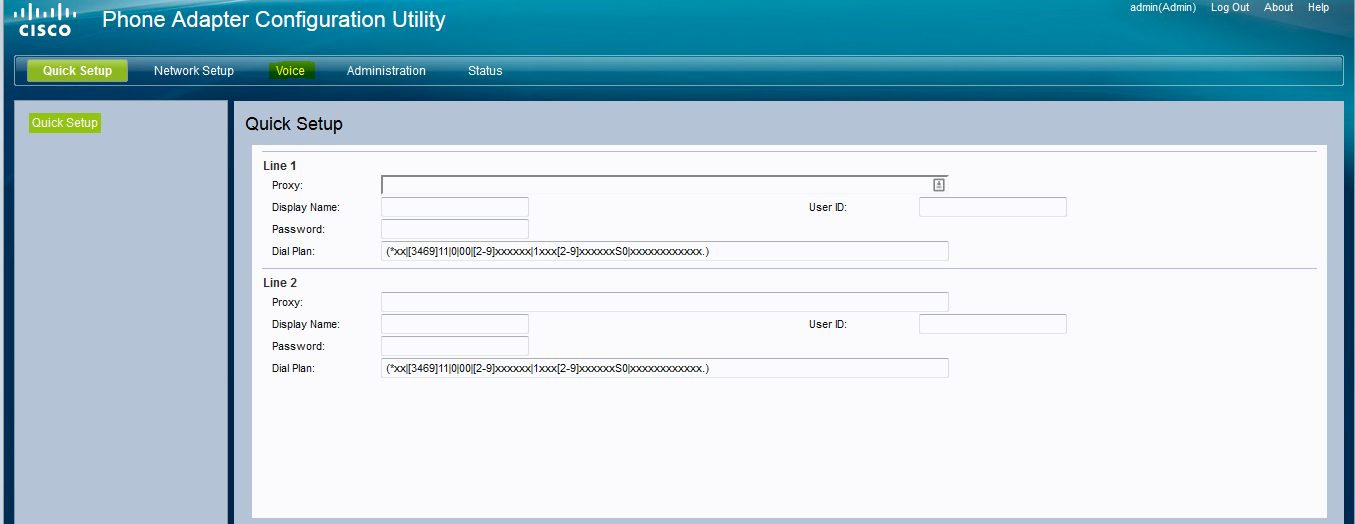
Task: Click the Line 1 Proxy label
Action: pyautogui.click(x=287, y=185)
